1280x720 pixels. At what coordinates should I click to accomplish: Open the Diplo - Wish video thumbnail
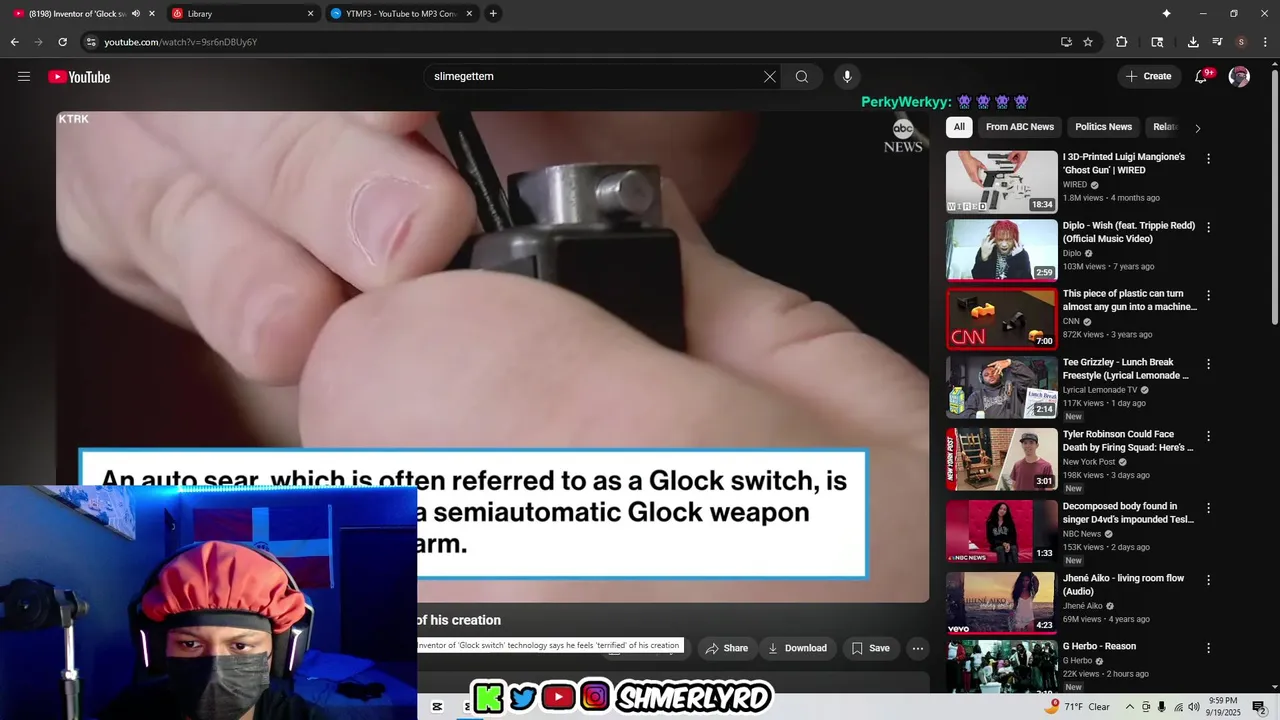pos(1001,250)
